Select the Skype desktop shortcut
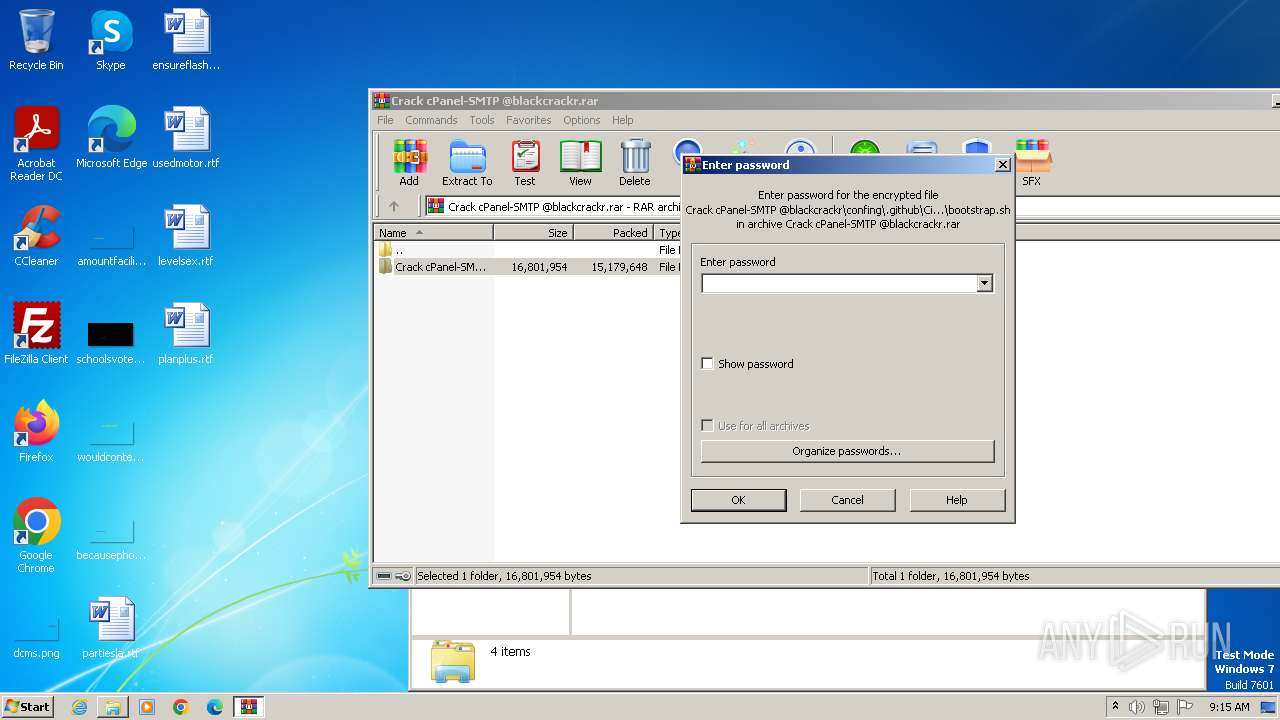This screenshot has width=1280, height=720. [110, 40]
